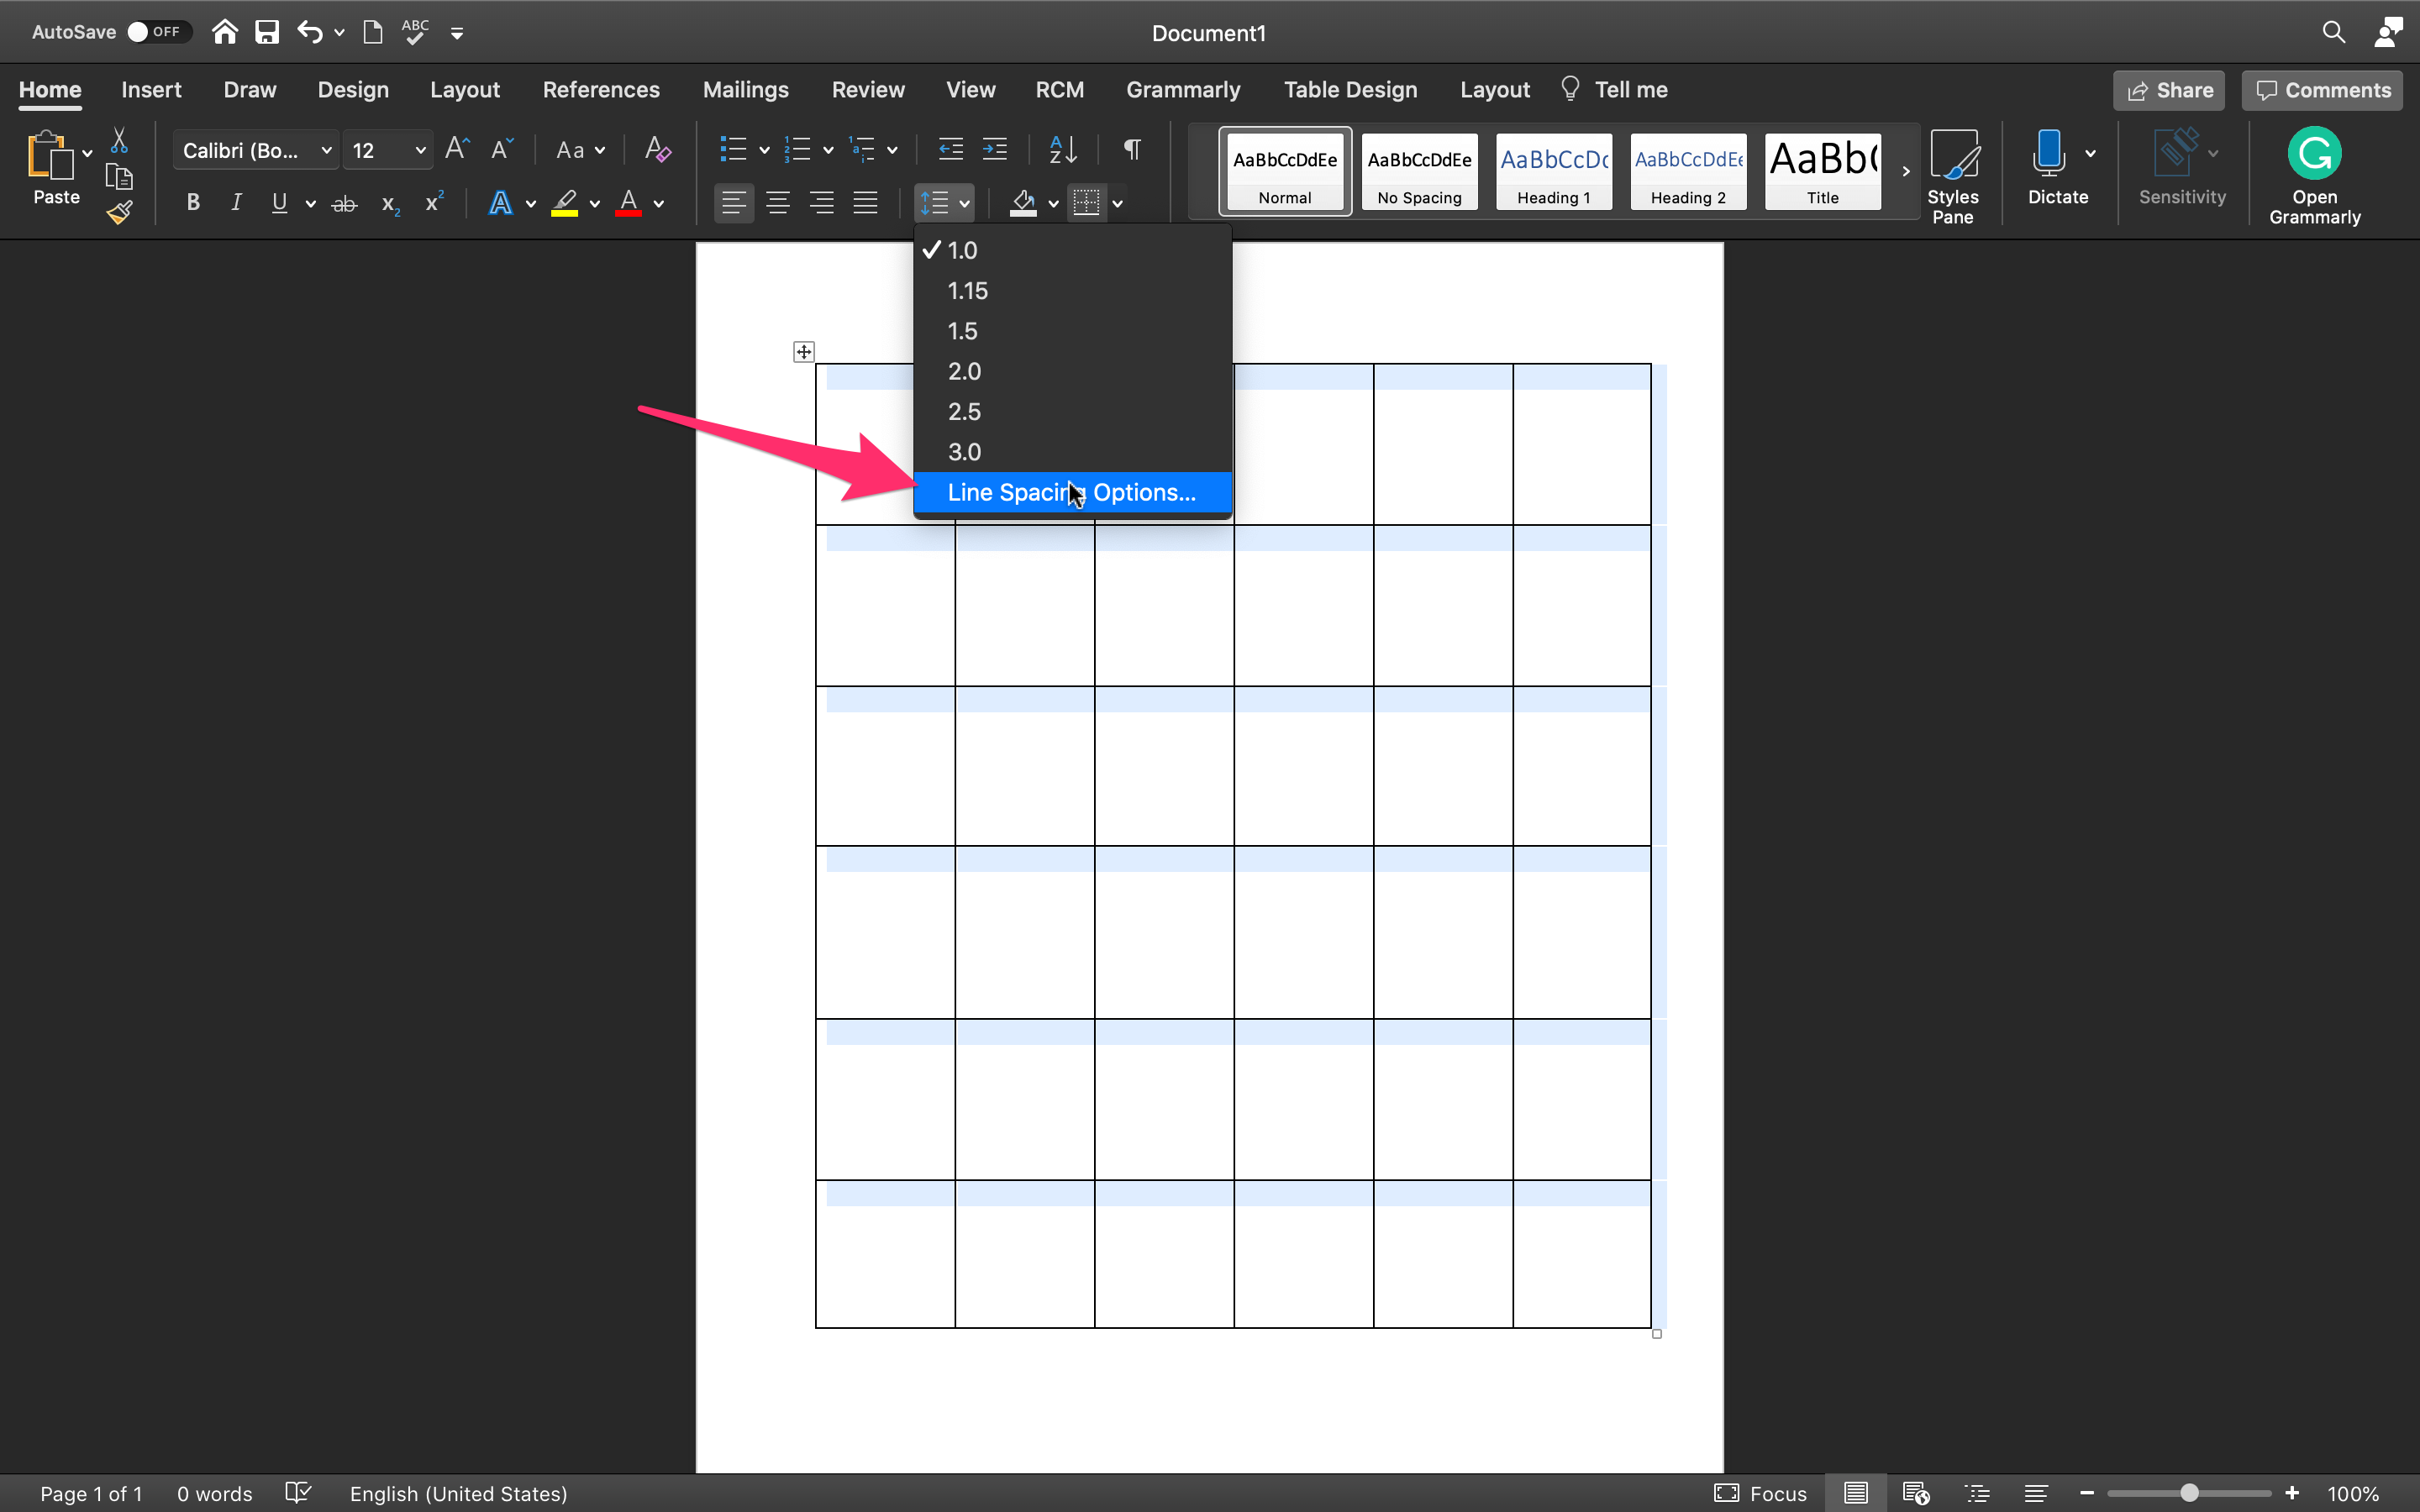Select the Decrease Indent icon
Screen dimensions: 2420x1512
pos(950,150)
